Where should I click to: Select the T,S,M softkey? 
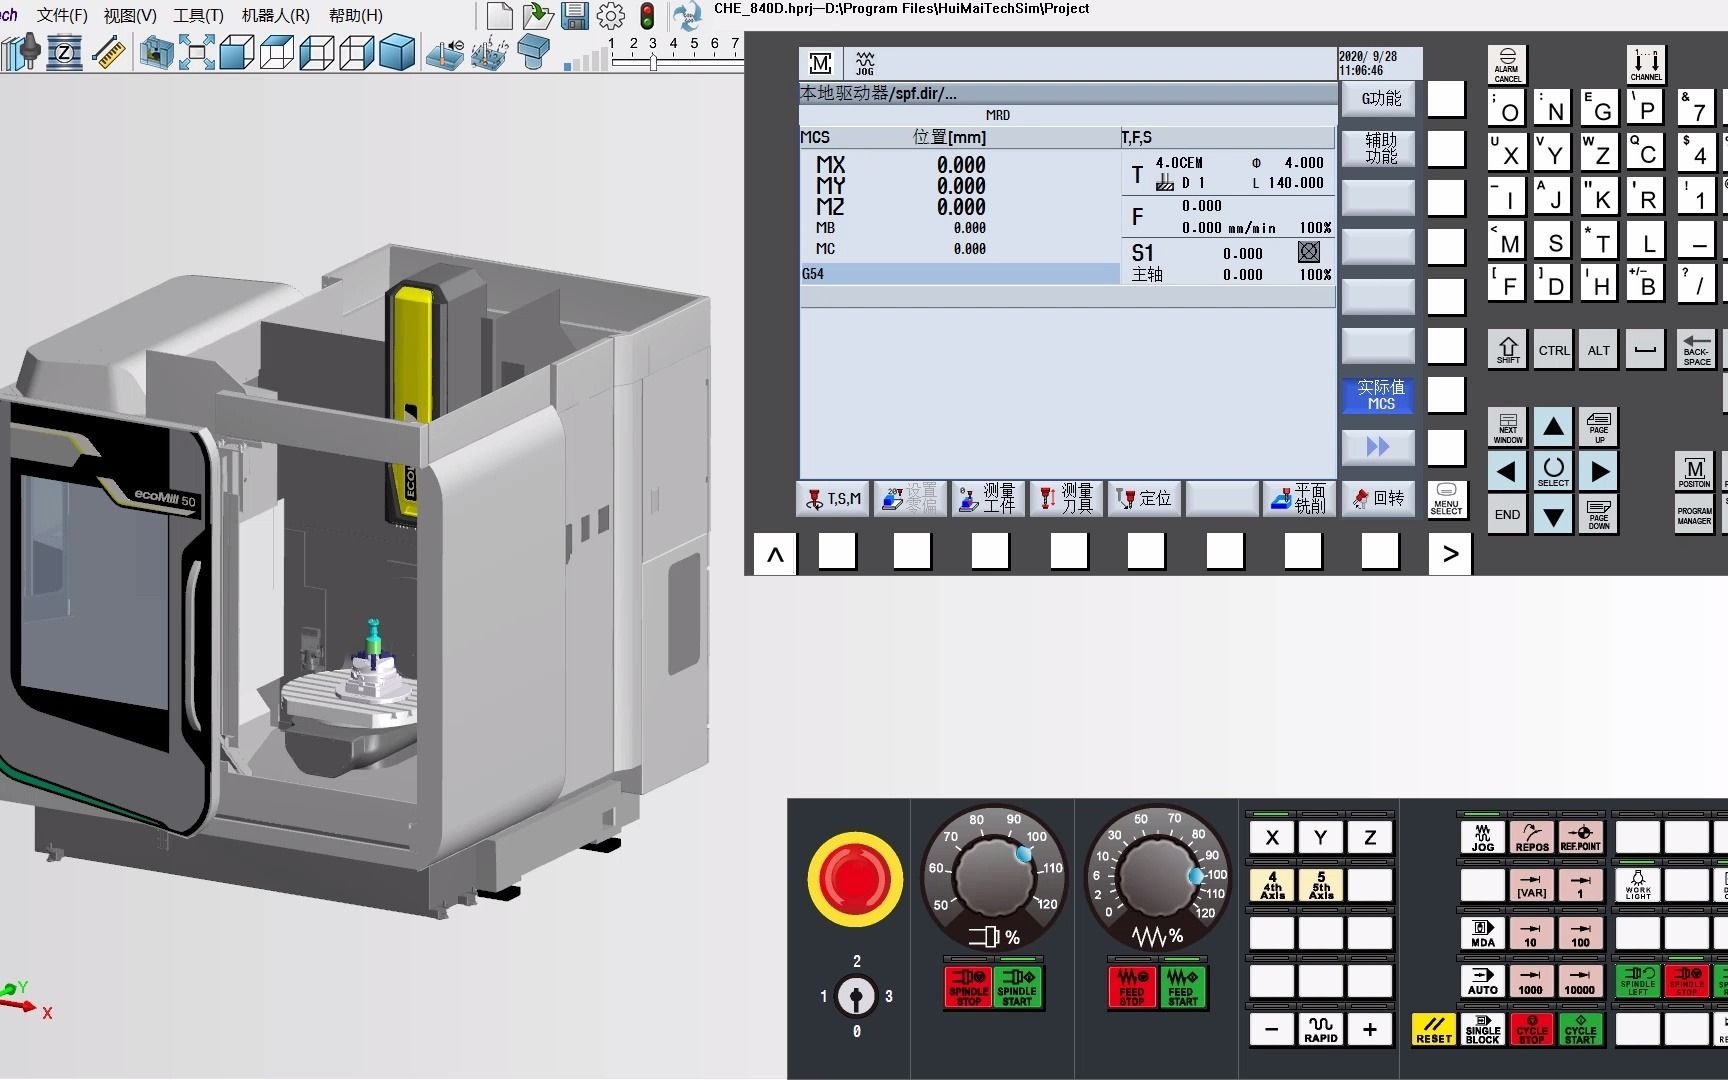(833, 498)
